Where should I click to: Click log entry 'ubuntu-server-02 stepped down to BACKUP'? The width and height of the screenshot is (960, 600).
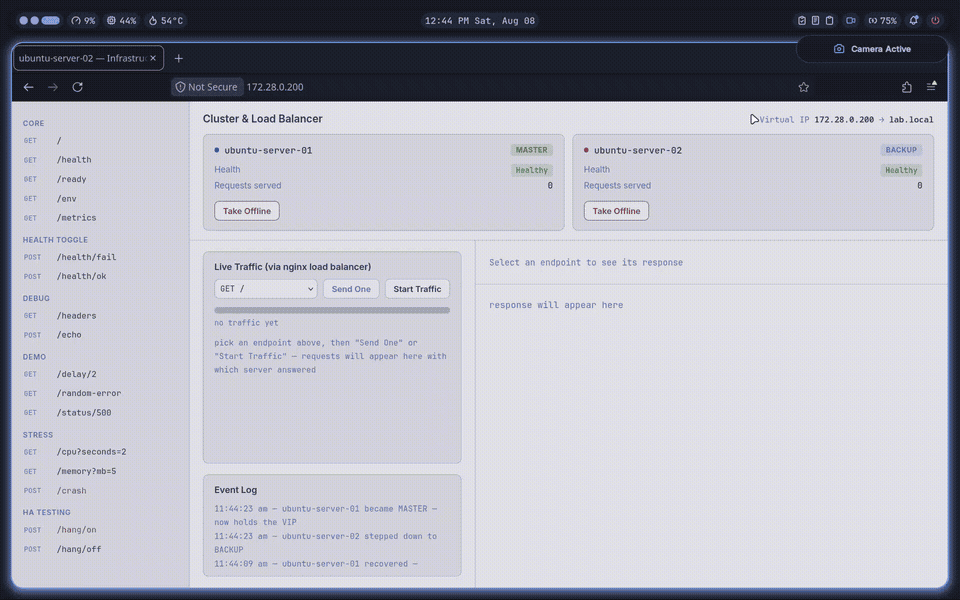point(326,543)
